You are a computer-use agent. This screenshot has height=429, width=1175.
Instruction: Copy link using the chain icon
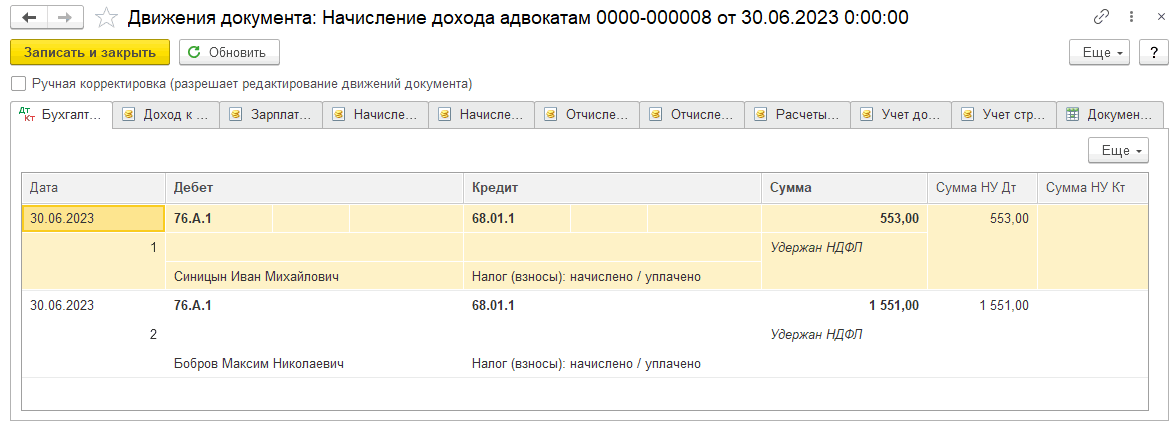pos(1102,18)
